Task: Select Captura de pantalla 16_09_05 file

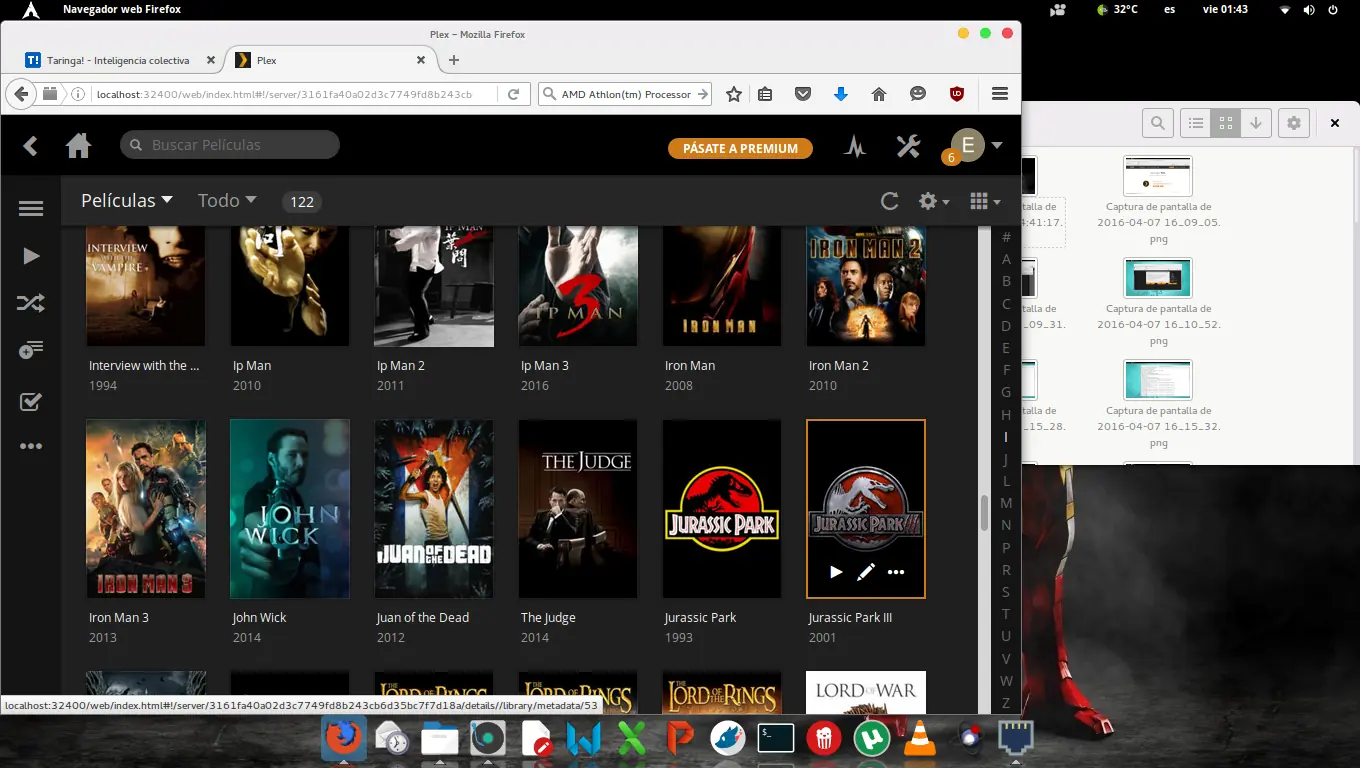Action: click(x=1158, y=199)
